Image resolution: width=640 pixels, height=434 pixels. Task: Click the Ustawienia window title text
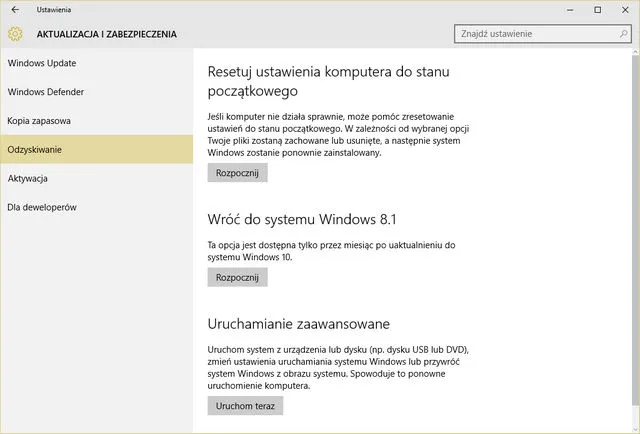click(x=54, y=10)
